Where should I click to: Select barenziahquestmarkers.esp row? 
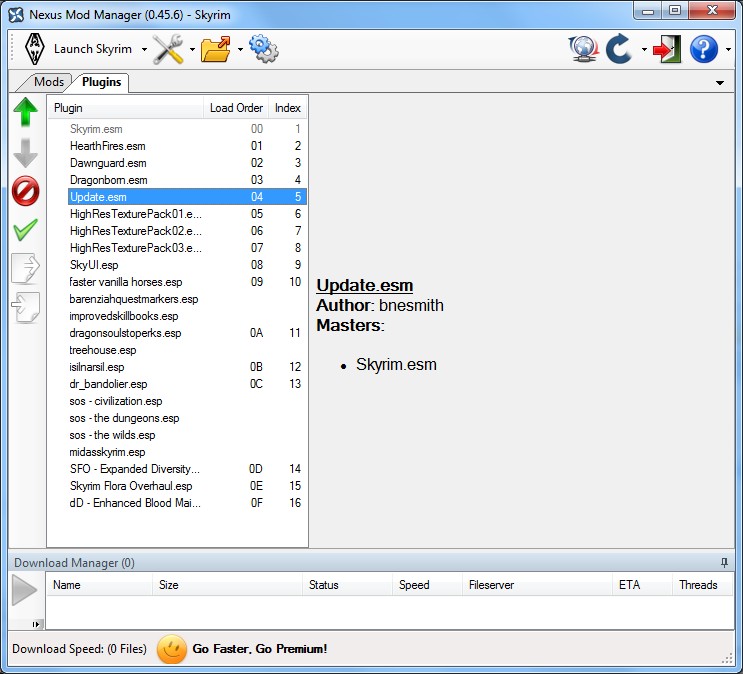point(187,299)
